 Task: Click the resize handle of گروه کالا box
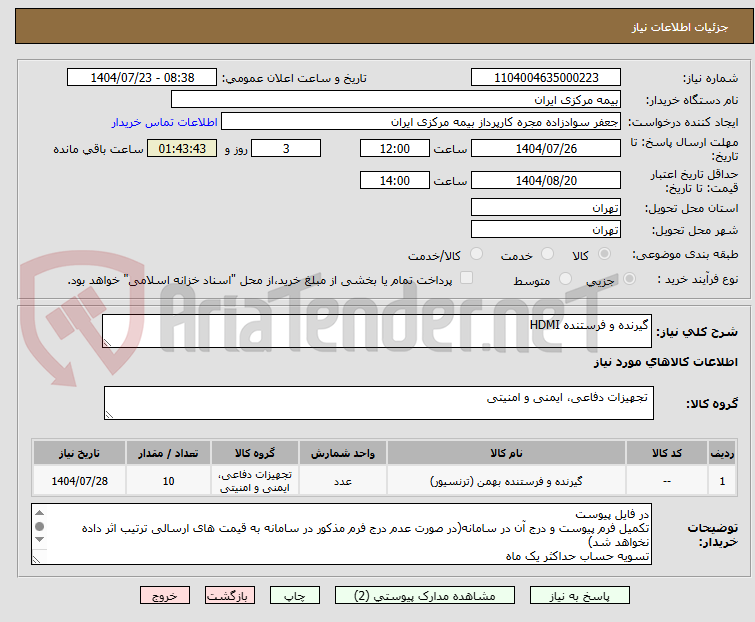tap(109, 415)
